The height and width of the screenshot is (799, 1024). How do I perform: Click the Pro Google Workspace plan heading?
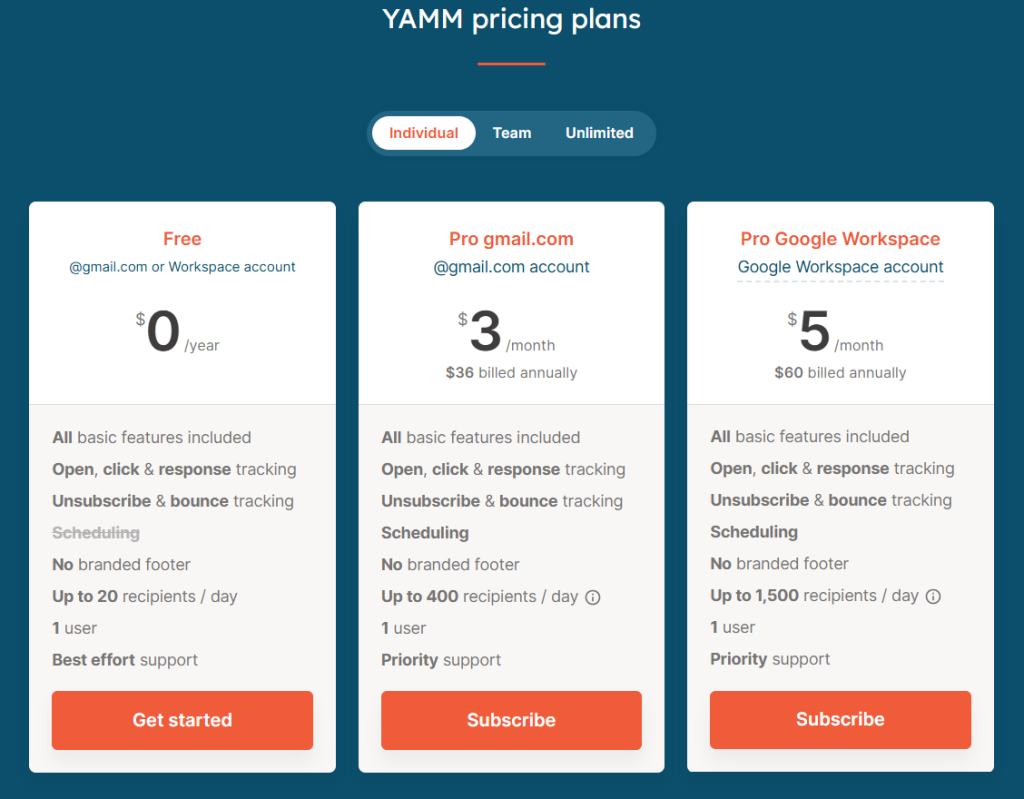tap(840, 239)
